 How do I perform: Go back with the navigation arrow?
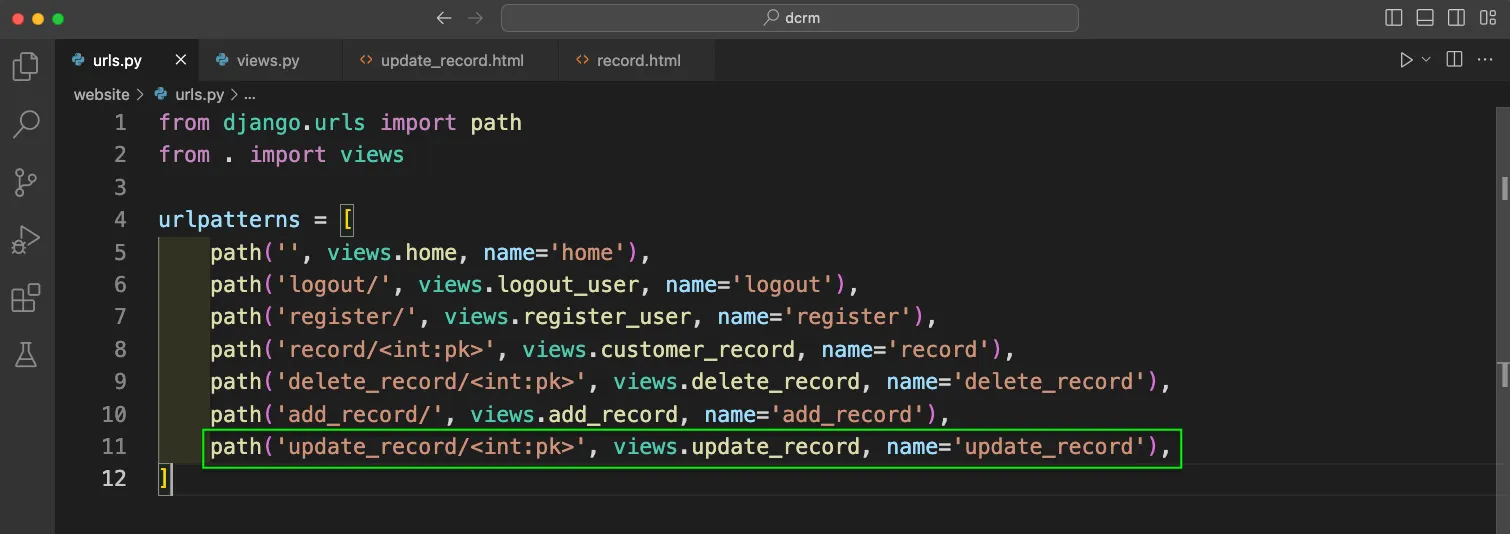click(444, 18)
